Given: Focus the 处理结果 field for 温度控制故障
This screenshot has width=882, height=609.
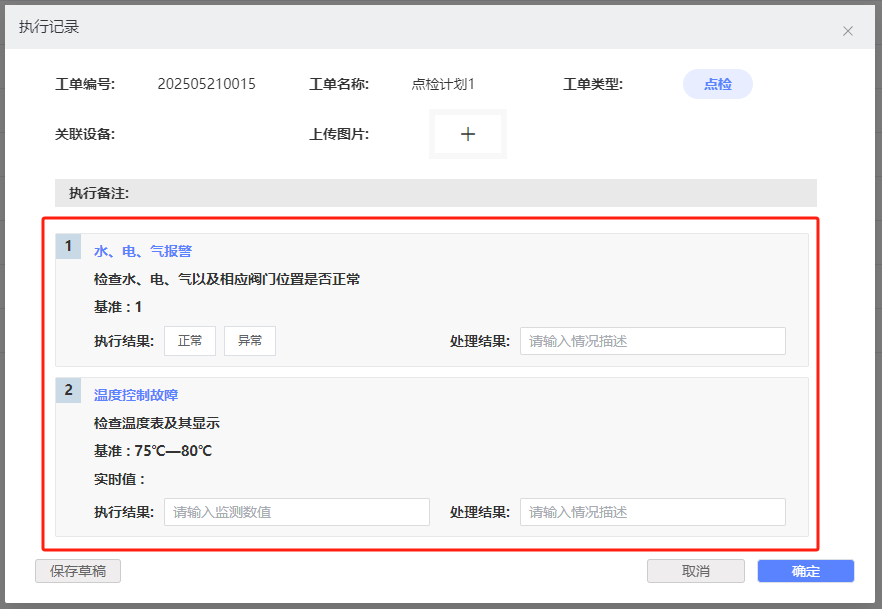Looking at the screenshot, I should coord(652,512).
